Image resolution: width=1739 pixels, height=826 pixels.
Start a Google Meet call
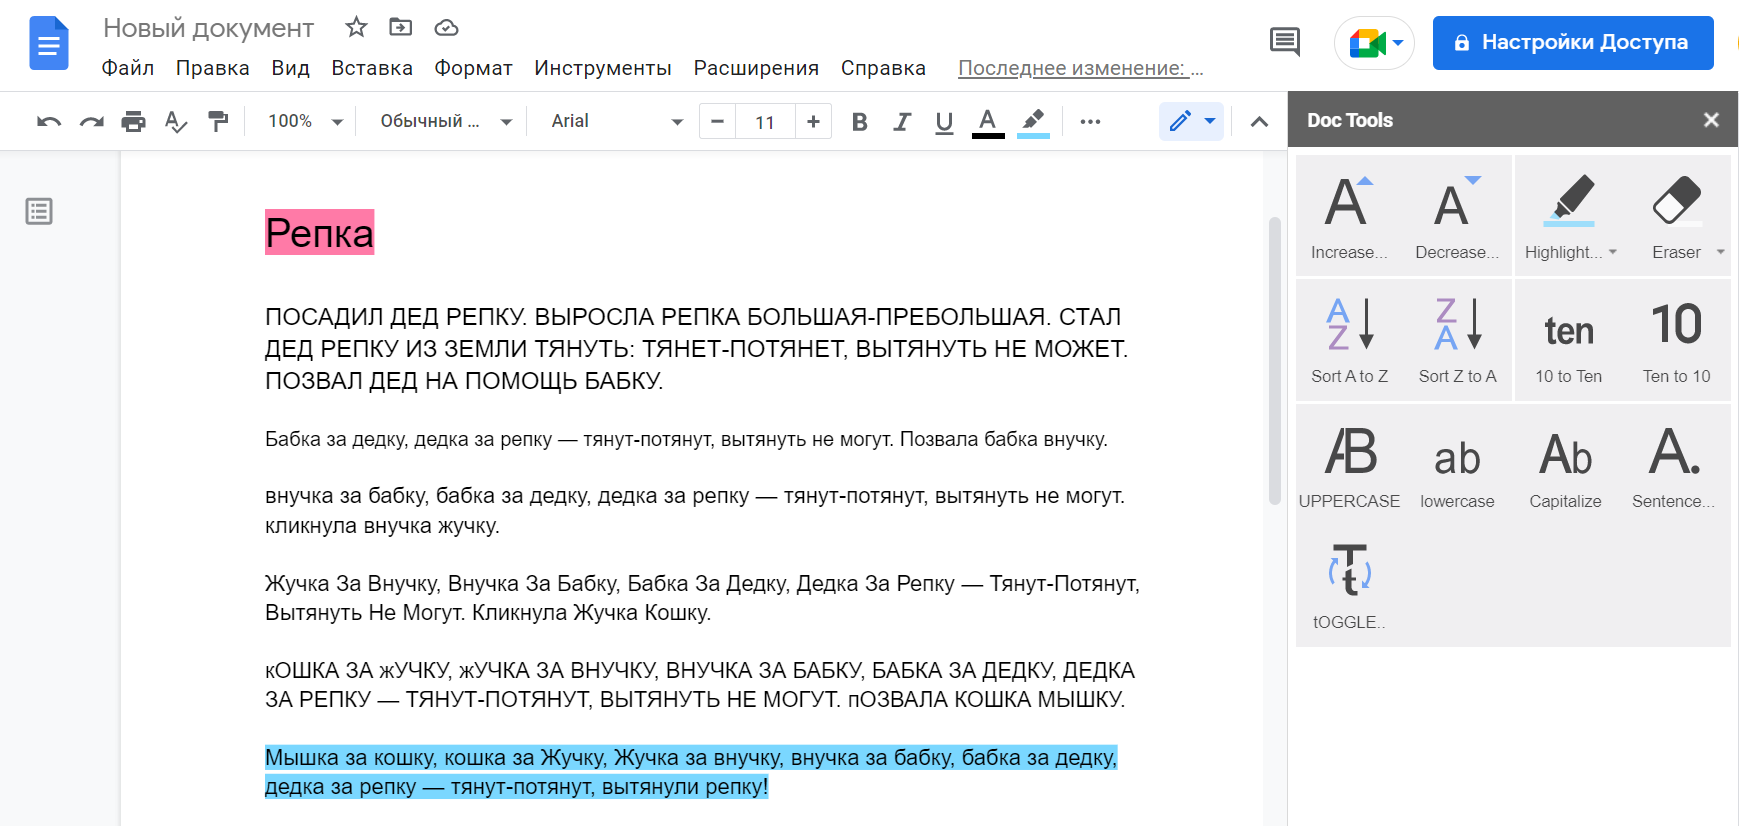[x=1374, y=43]
